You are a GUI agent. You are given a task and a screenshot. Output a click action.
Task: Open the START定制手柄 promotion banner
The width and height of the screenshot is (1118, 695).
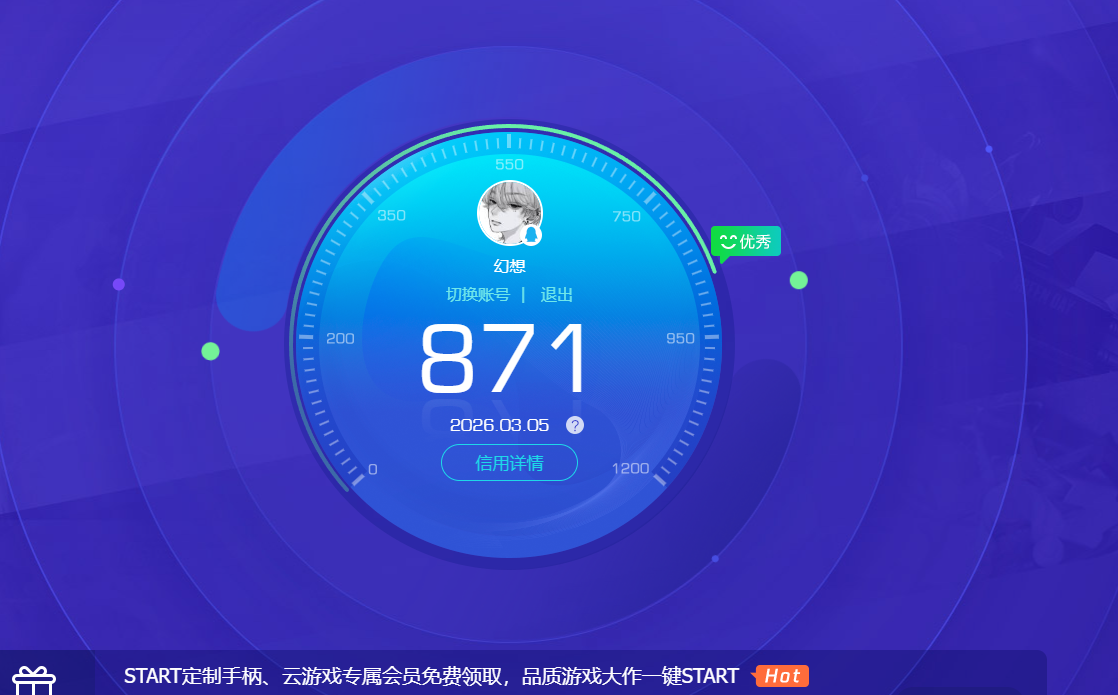[x=430, y=676]
